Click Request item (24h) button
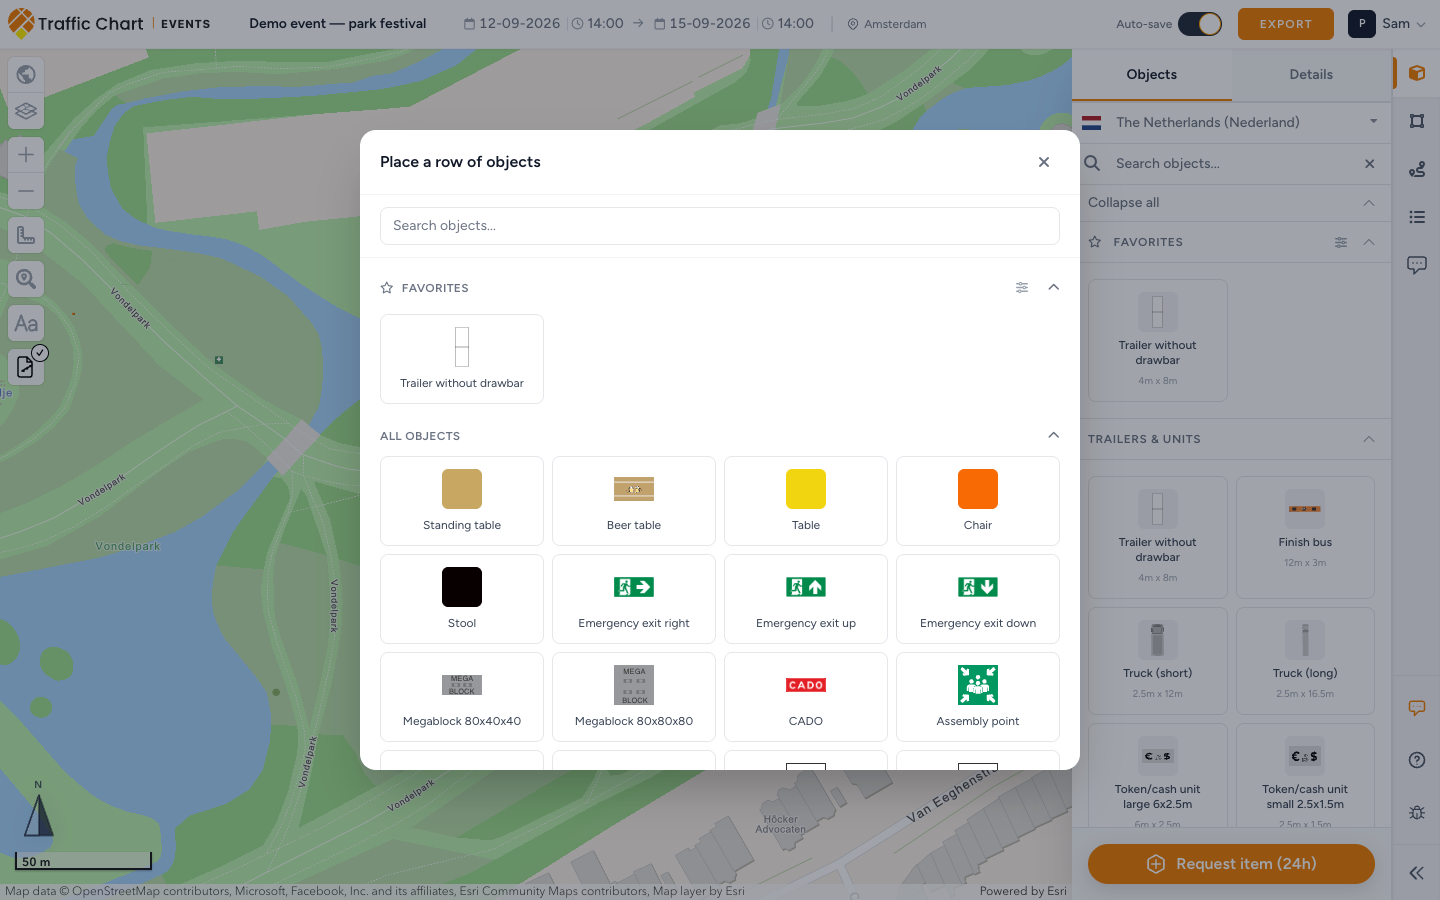 pos(1231,864)
